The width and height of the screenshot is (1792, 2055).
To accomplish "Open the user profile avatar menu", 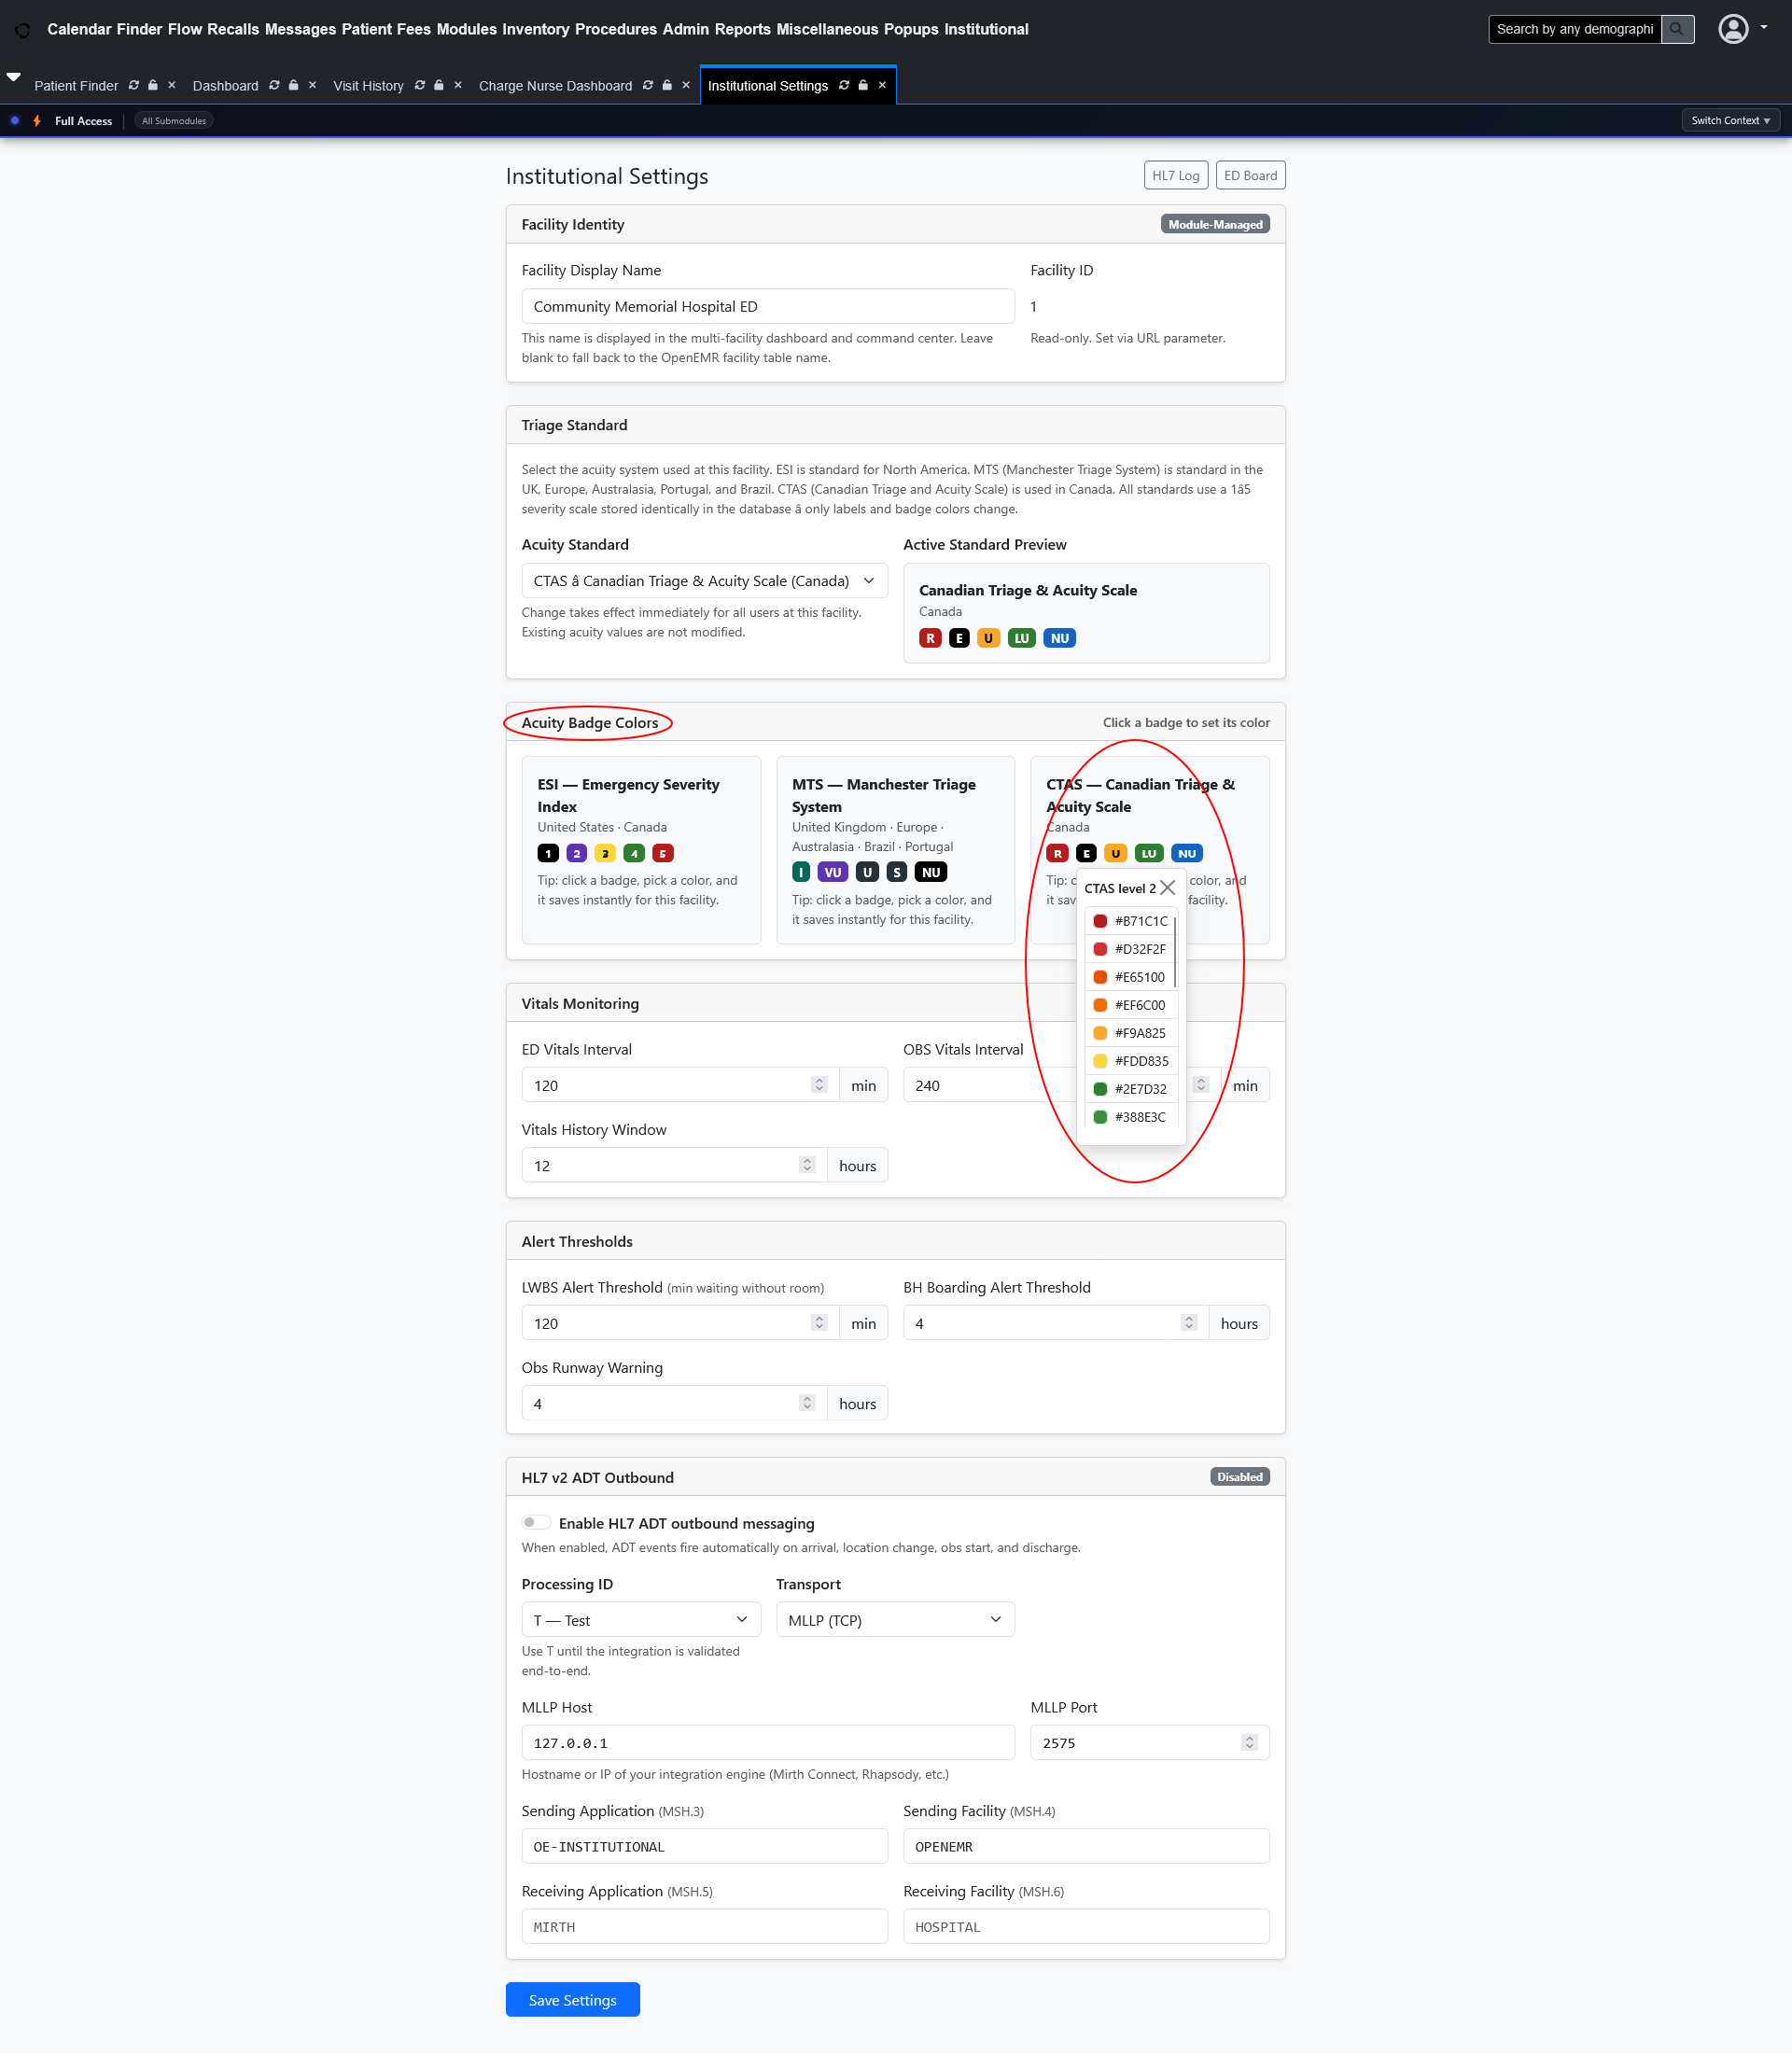I will [x=1733, y=29].
